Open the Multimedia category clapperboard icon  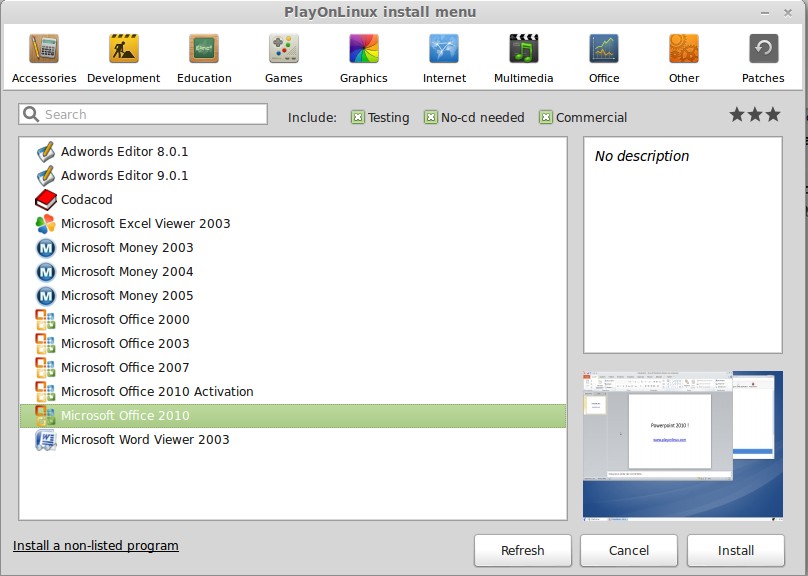[x=524, y=48]
